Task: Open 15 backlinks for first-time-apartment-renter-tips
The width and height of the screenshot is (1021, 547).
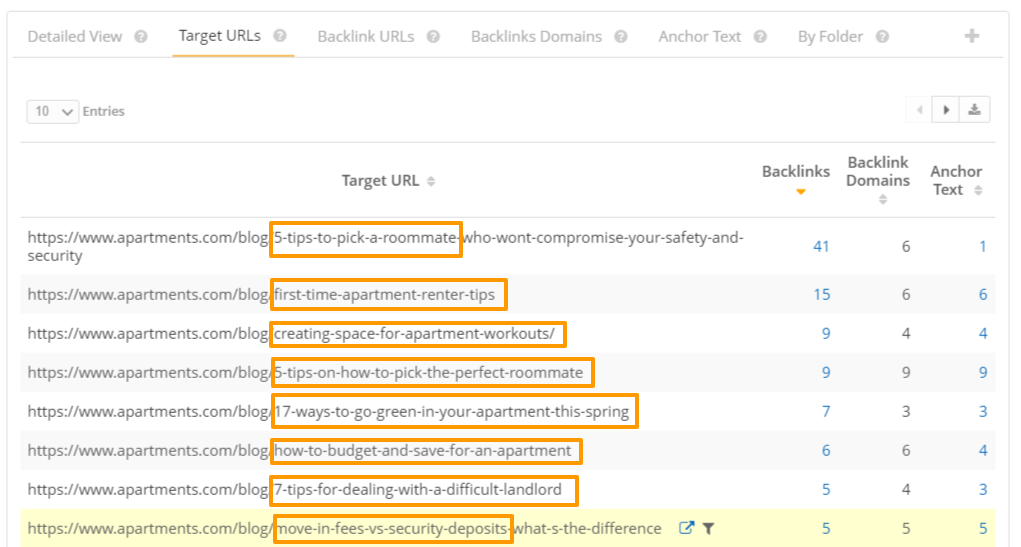Action: click(821, 294)
